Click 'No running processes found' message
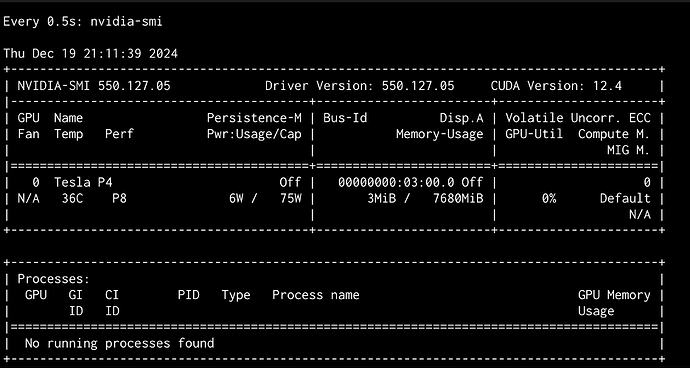This screenshot has height=368, width=690. click(x=119, y=343)
